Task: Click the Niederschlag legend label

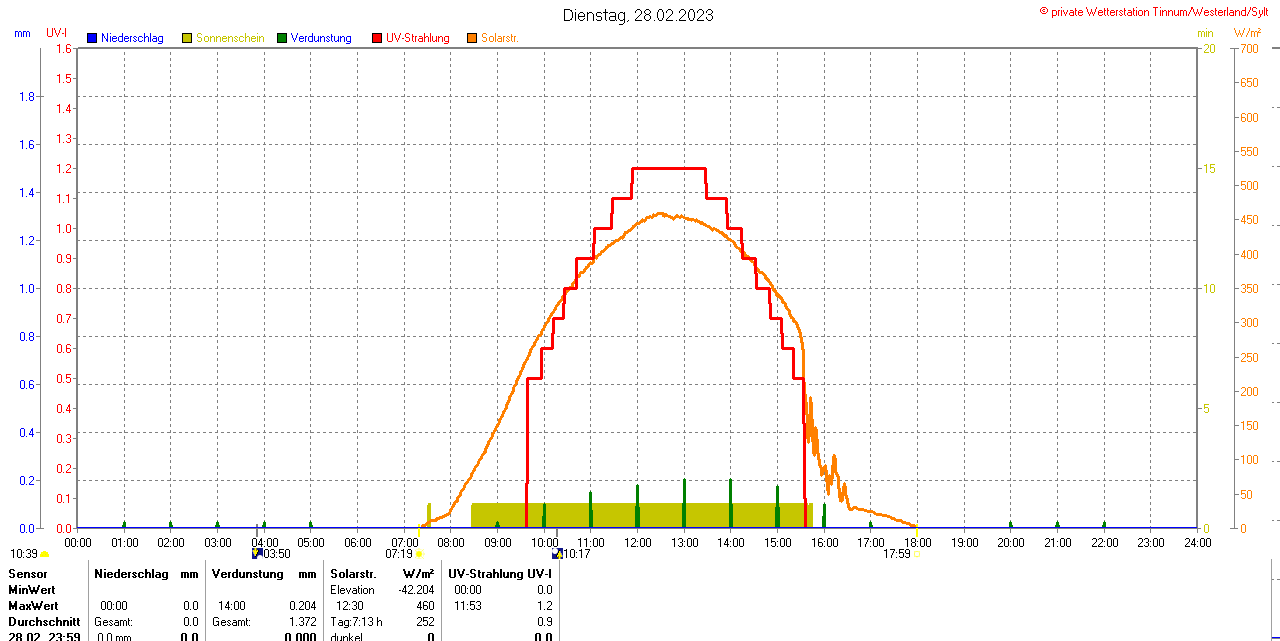Action: click(133, 38)
